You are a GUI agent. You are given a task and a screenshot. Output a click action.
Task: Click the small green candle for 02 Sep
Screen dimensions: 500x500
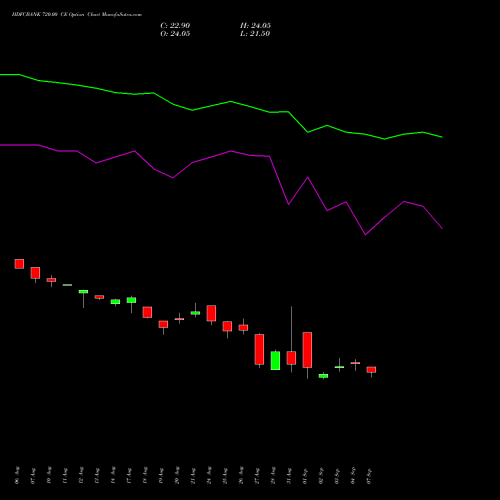(323, 376)
